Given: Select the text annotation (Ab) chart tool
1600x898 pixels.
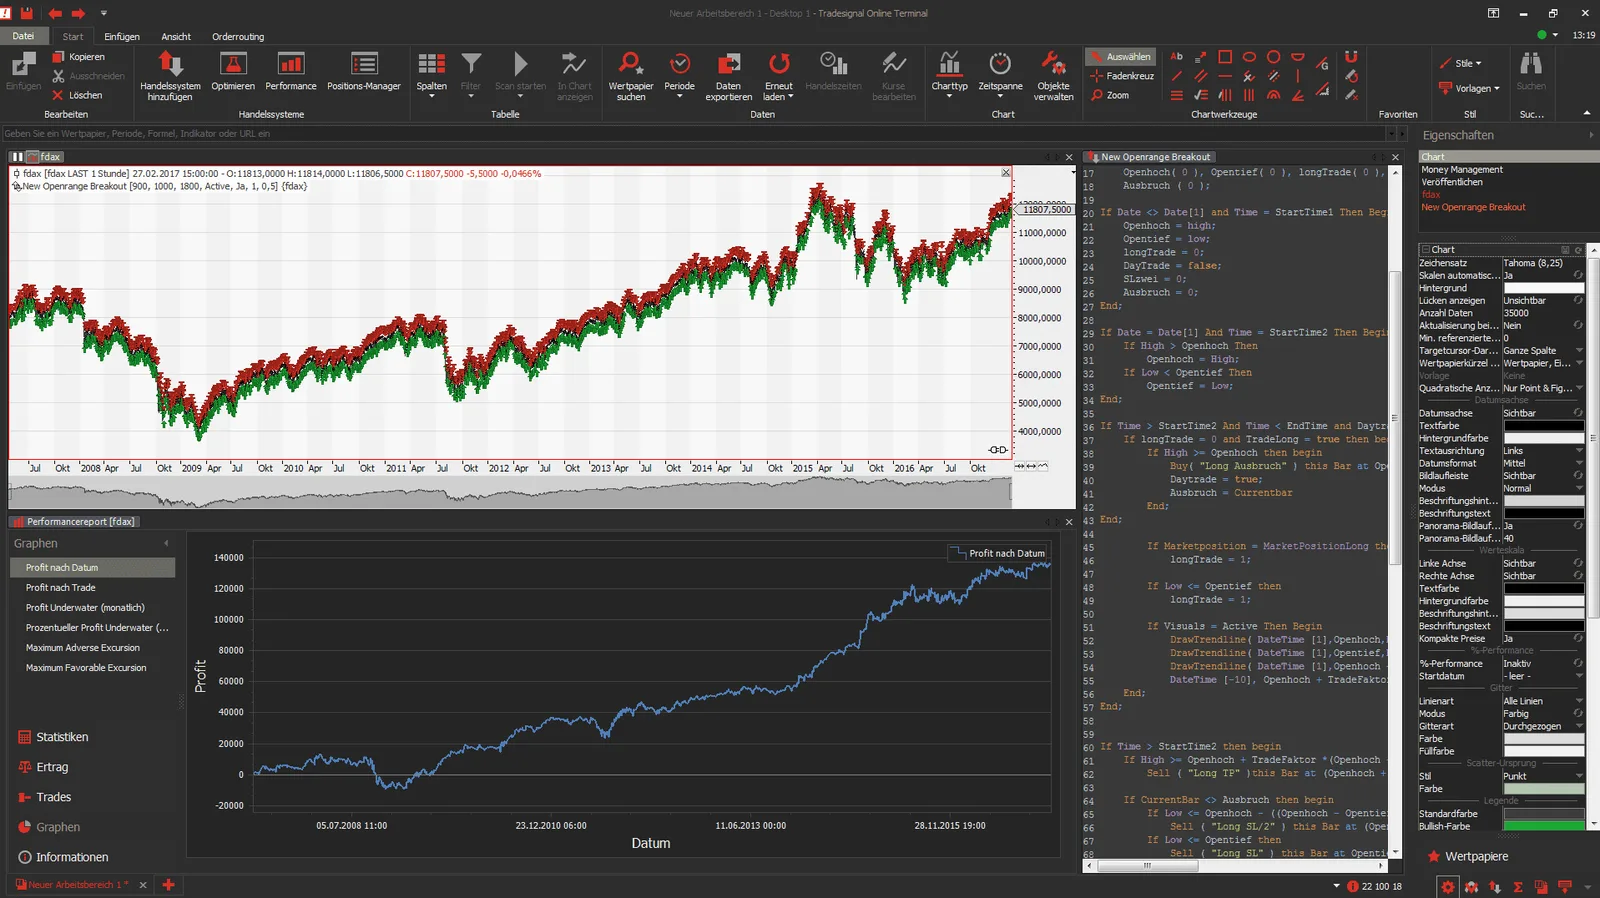Looking at the screenshot, I should tap(1177, 57).
